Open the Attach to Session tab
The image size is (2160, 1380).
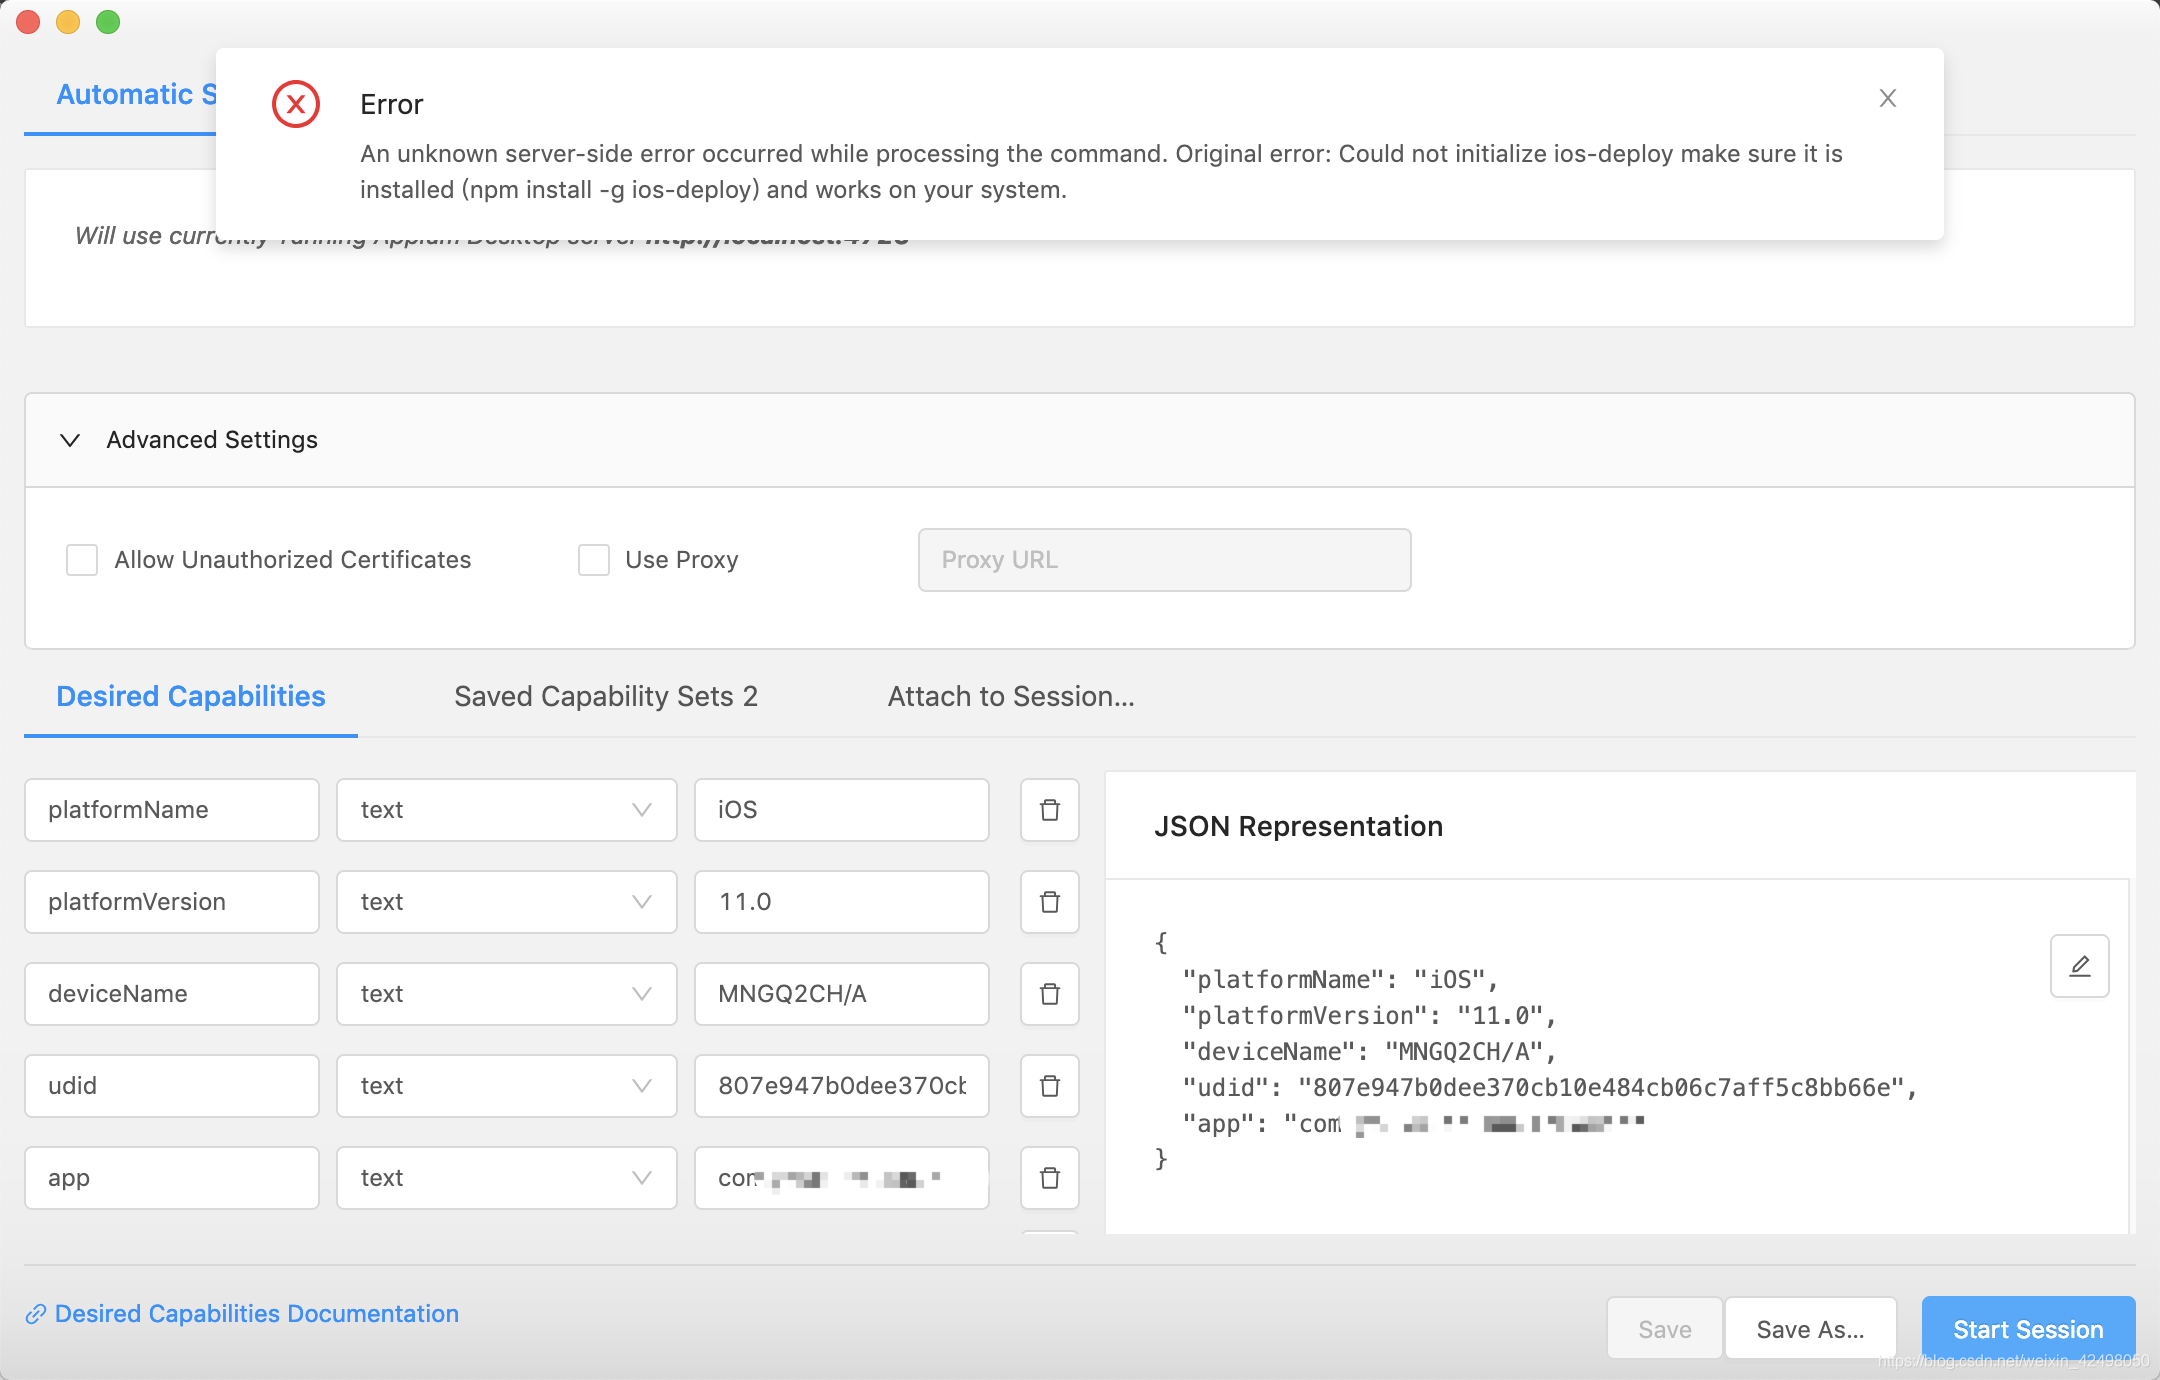1010,696
